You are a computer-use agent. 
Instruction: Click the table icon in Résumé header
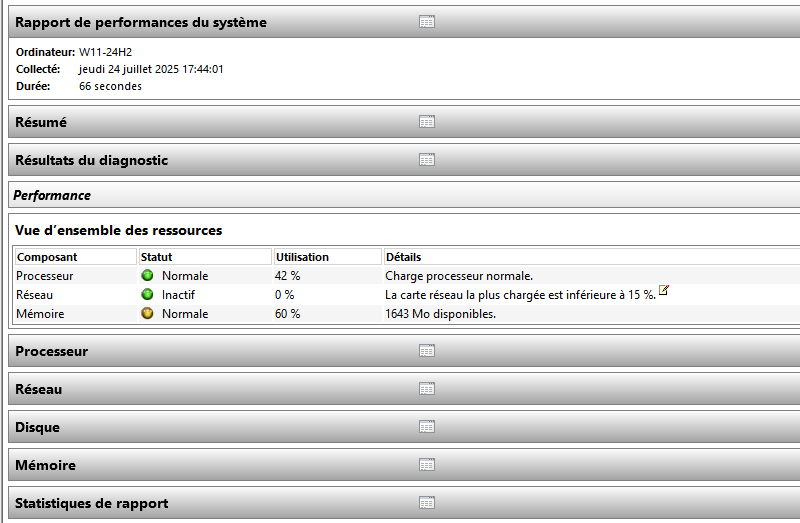(427, 122)
